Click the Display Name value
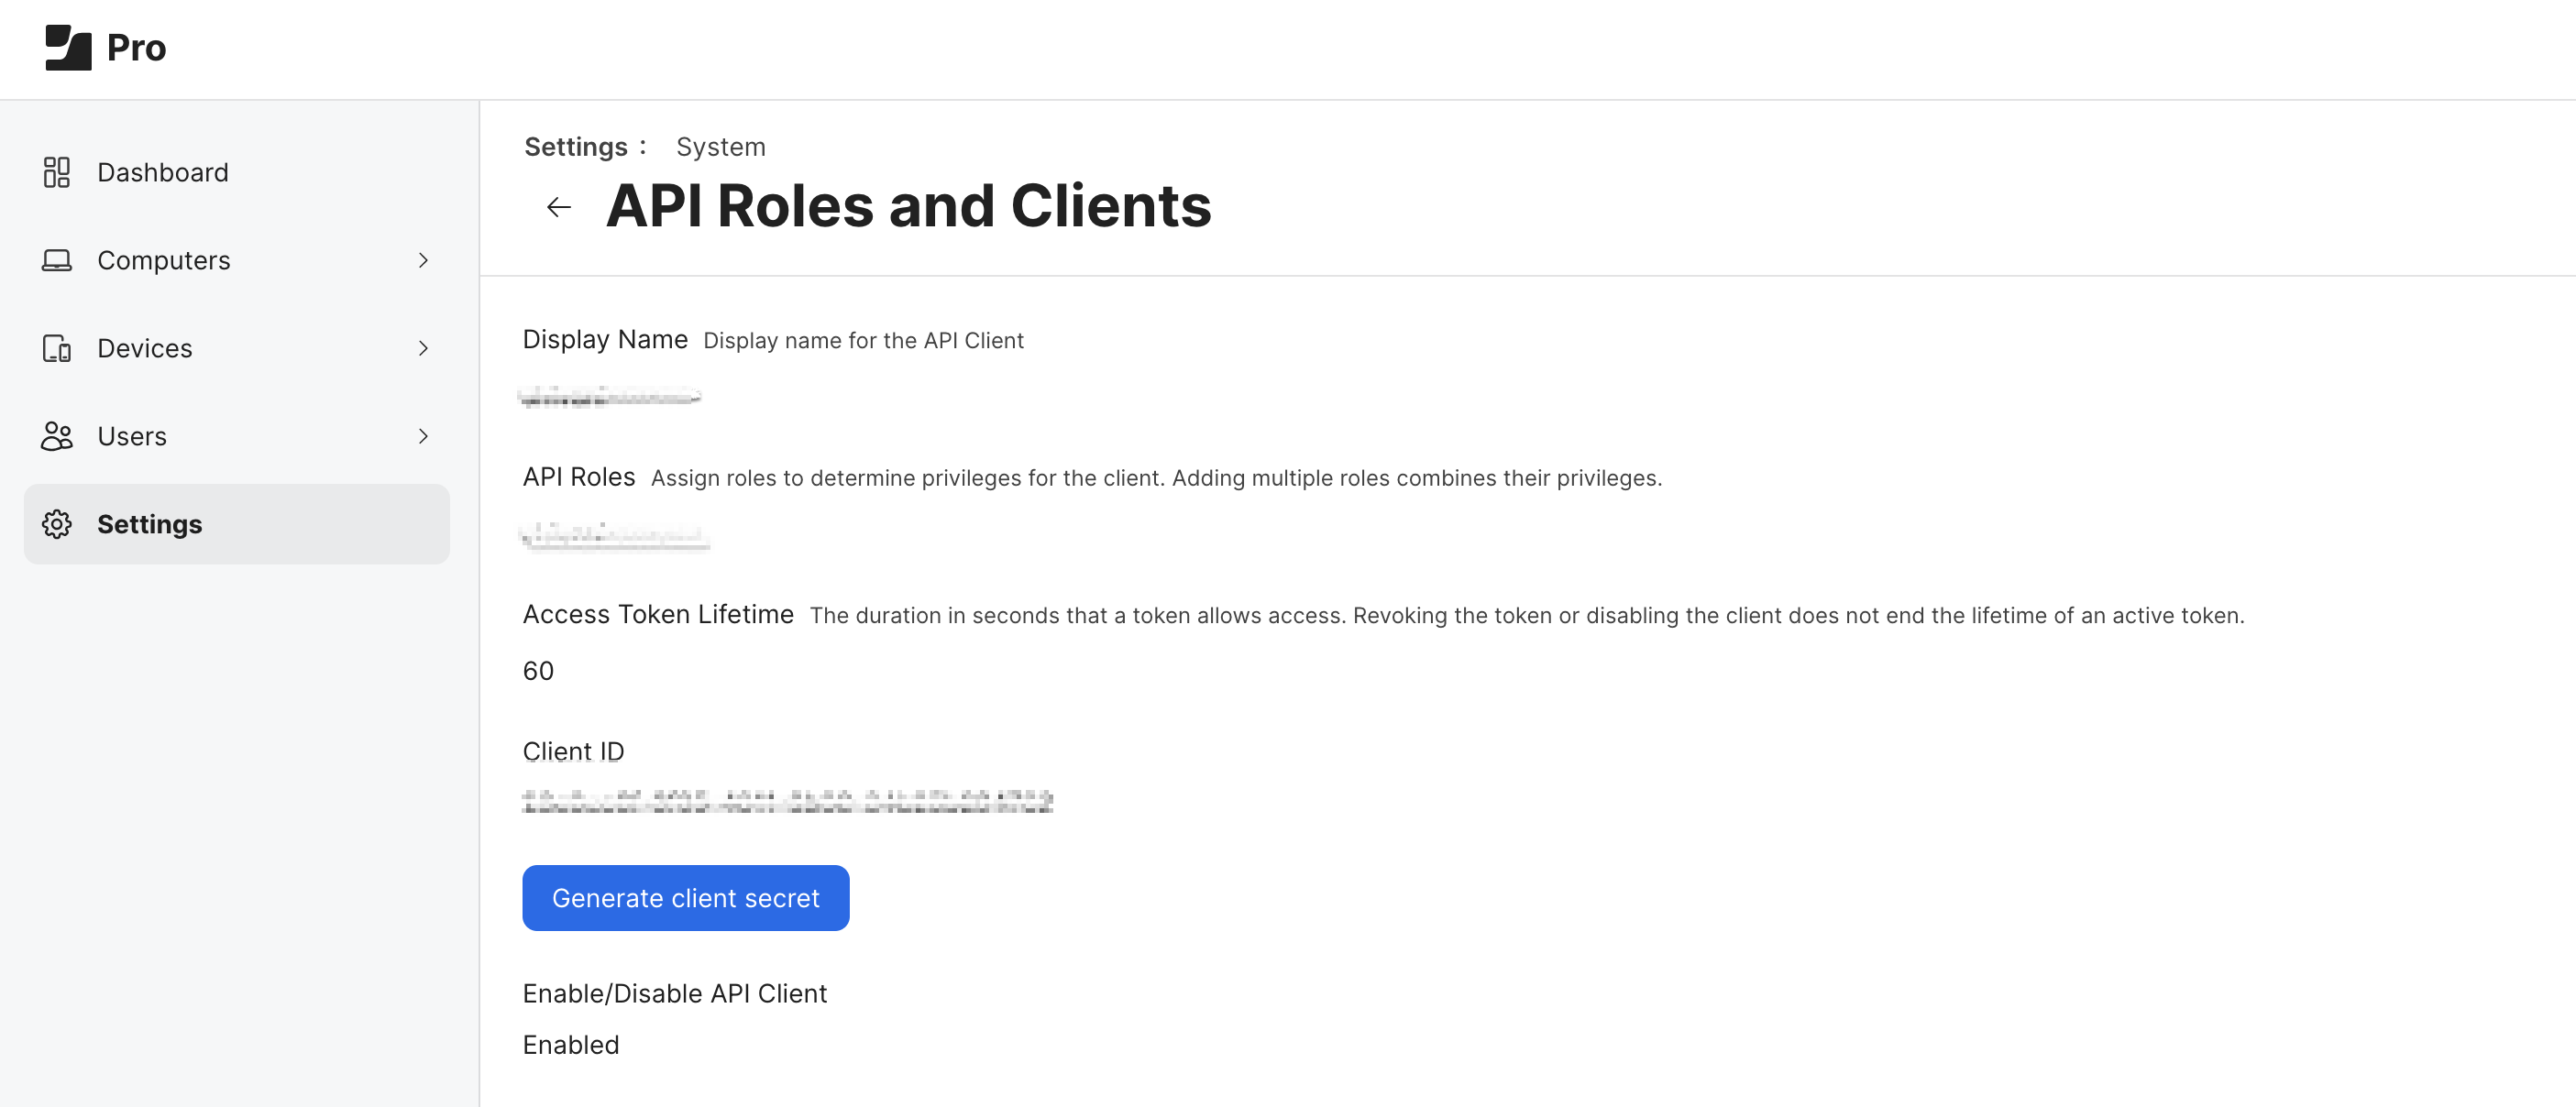Viewport: 2576px width, 1107px height. (x=610, y=395)
